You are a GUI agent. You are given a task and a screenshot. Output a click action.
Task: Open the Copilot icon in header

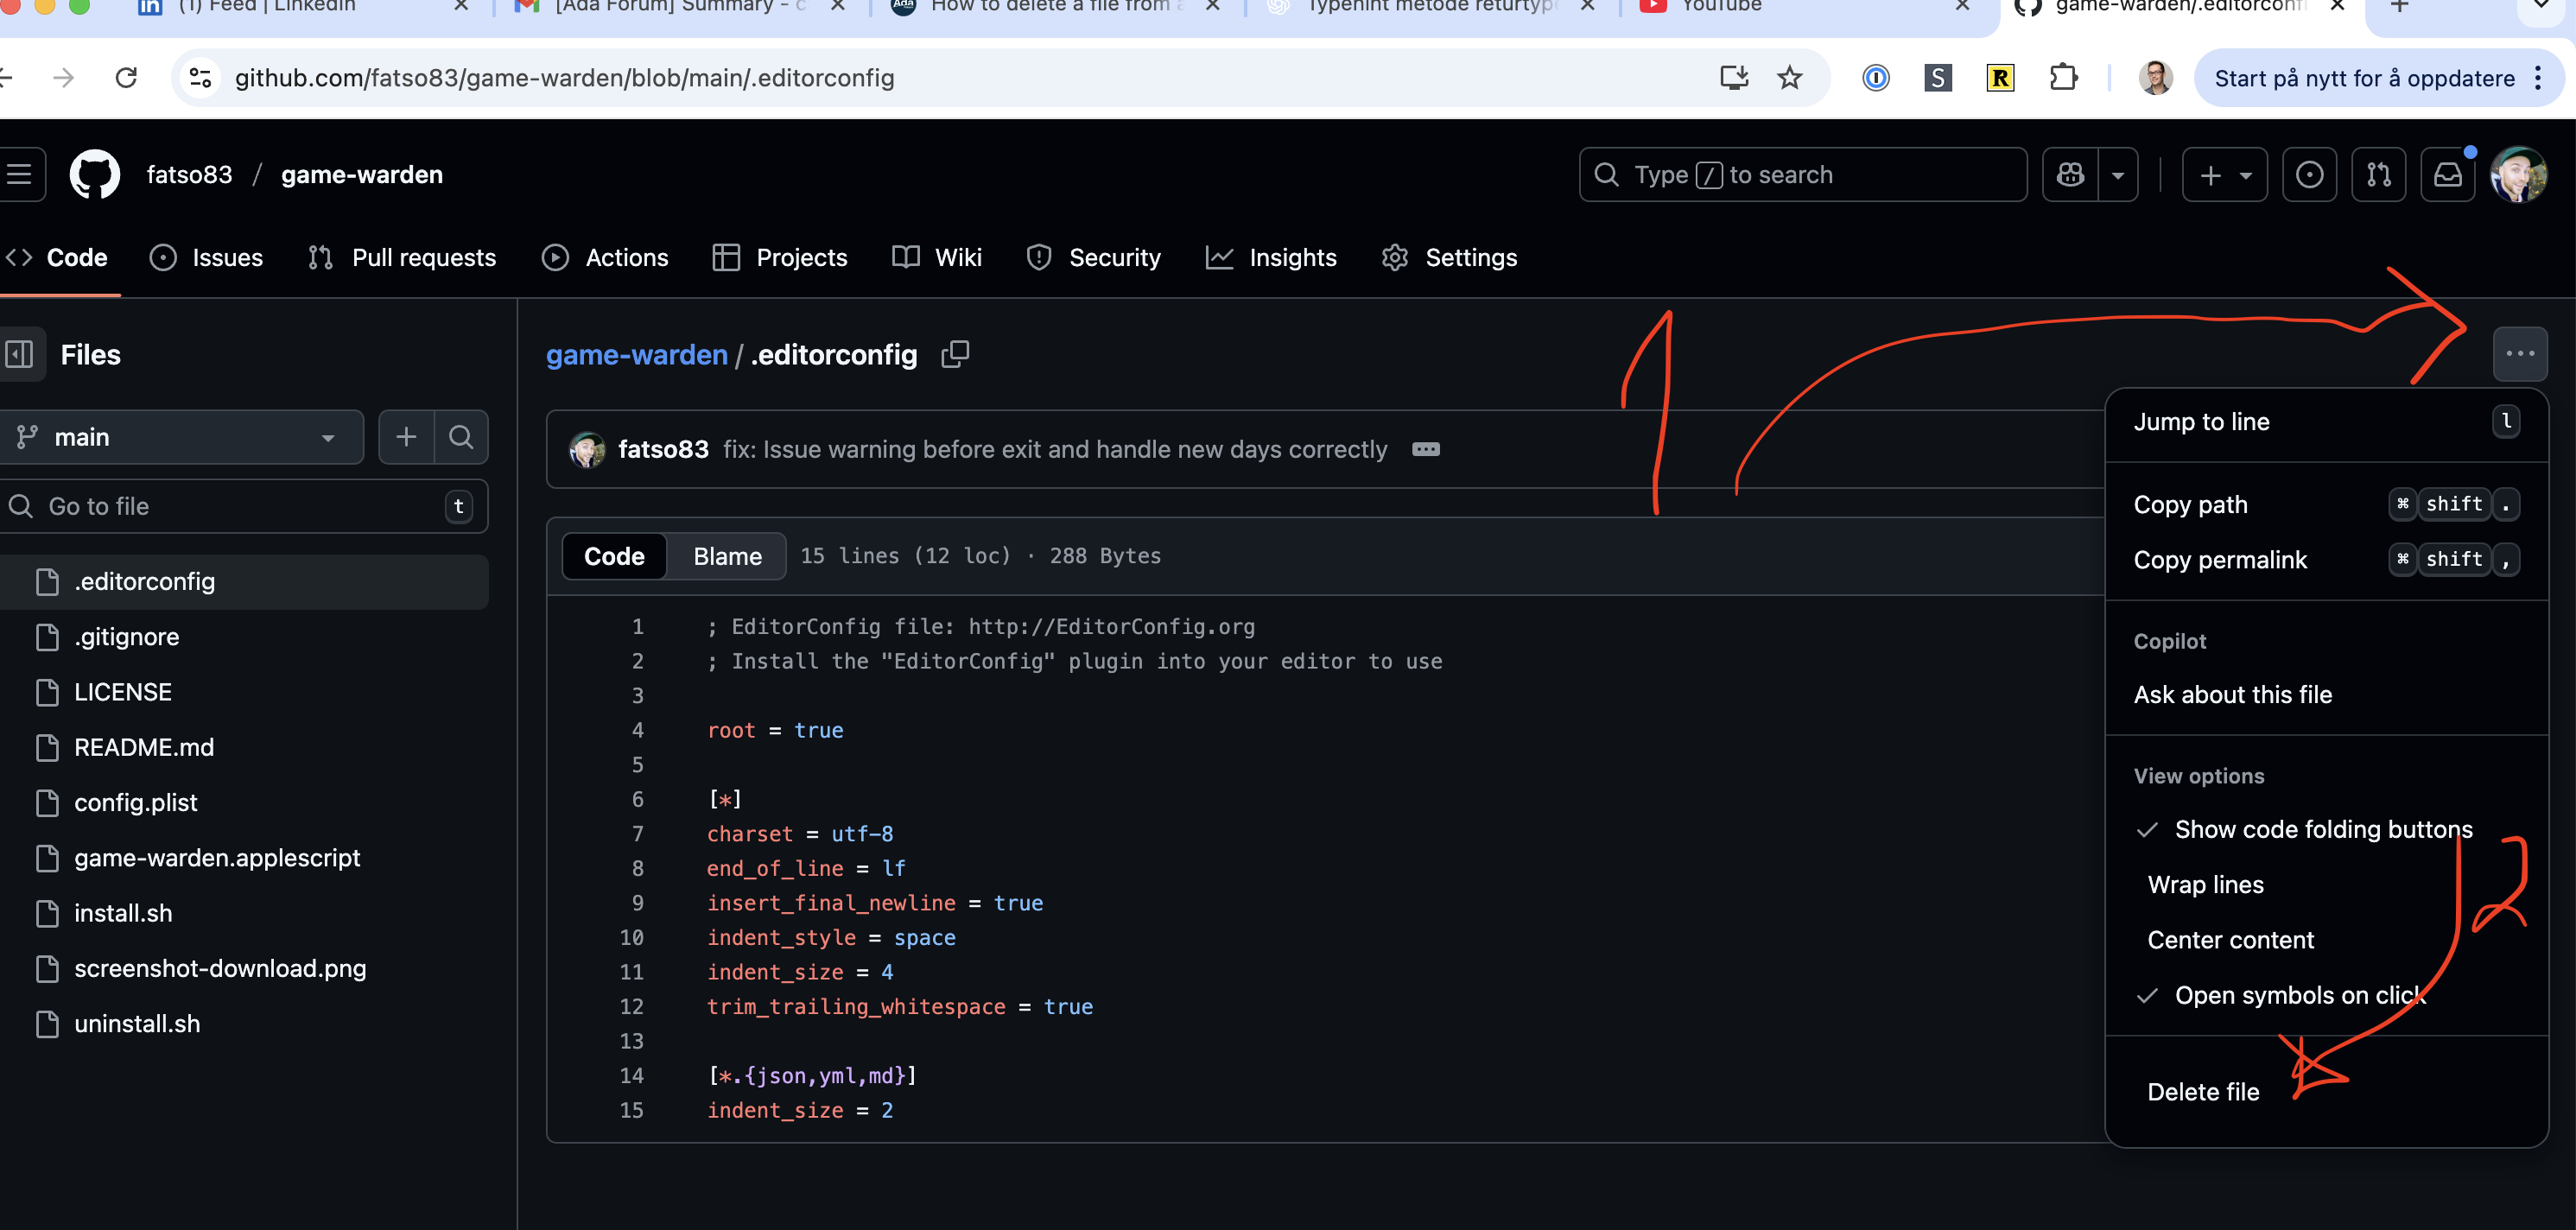click(x=2070, y=175)
